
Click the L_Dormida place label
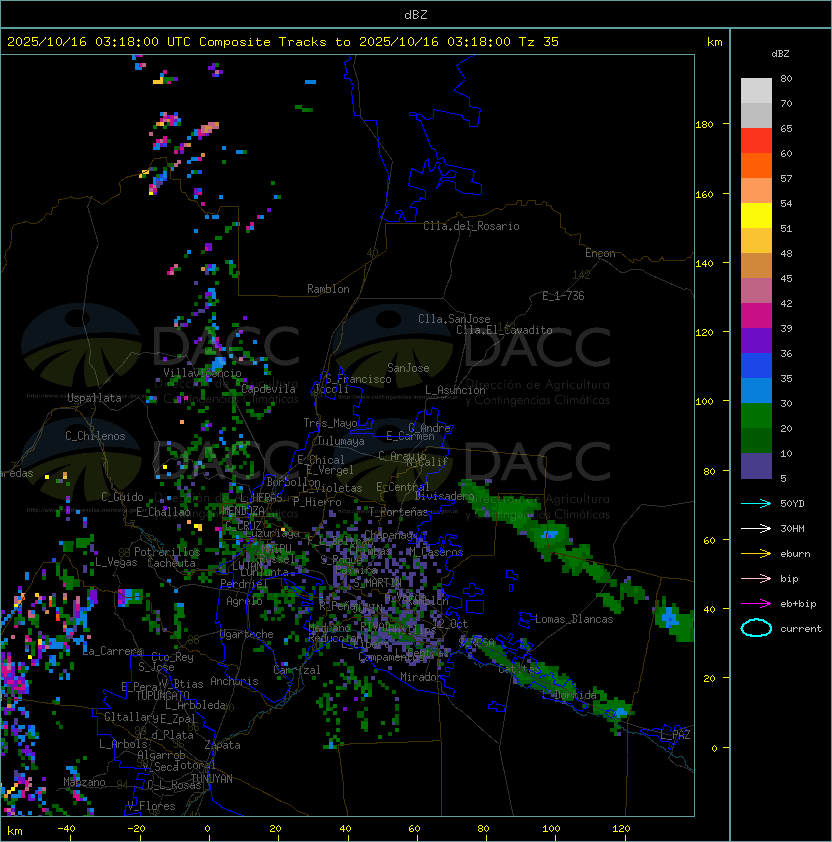pyautogui.click(x=569, y=695)
